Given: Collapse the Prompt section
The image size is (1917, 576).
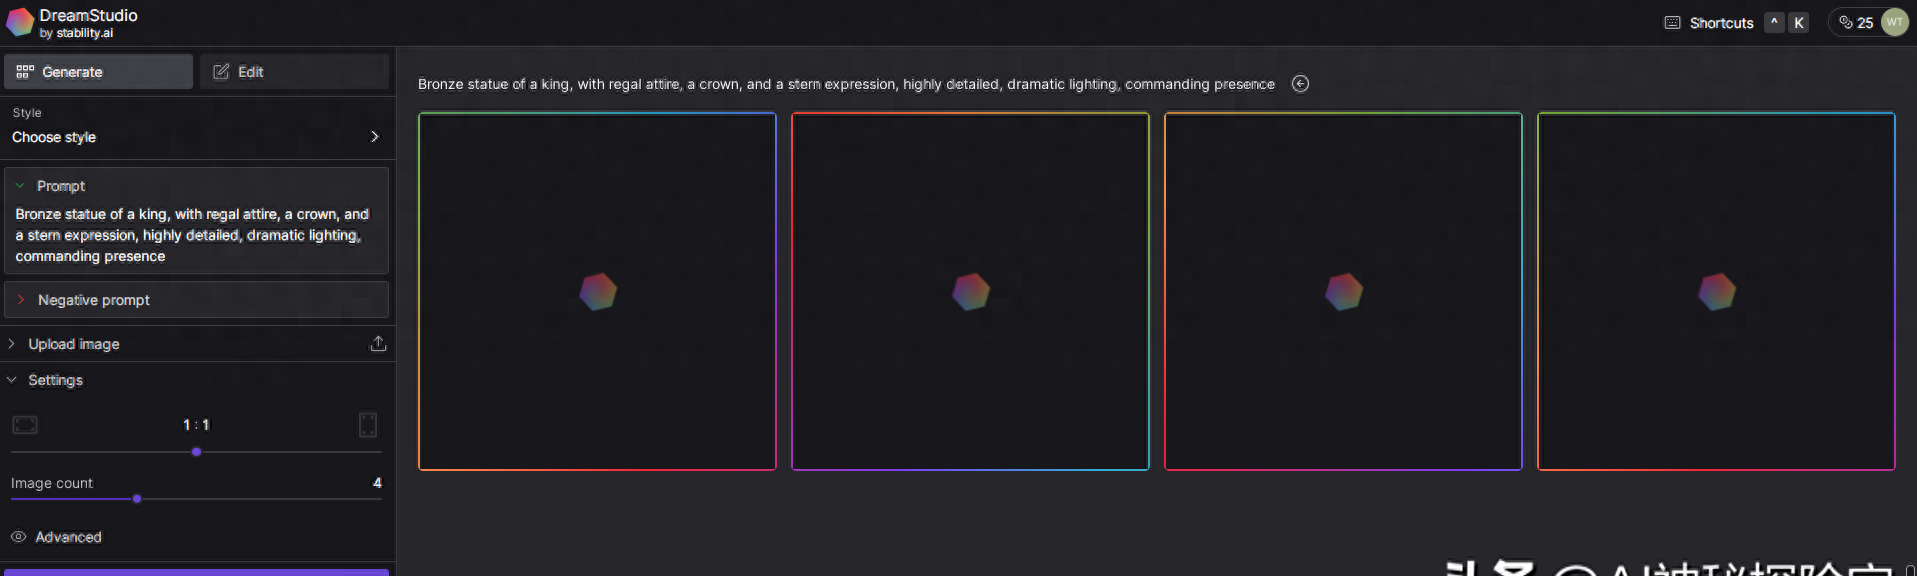Looking at the screenshot, I should [x=20, y=186].
